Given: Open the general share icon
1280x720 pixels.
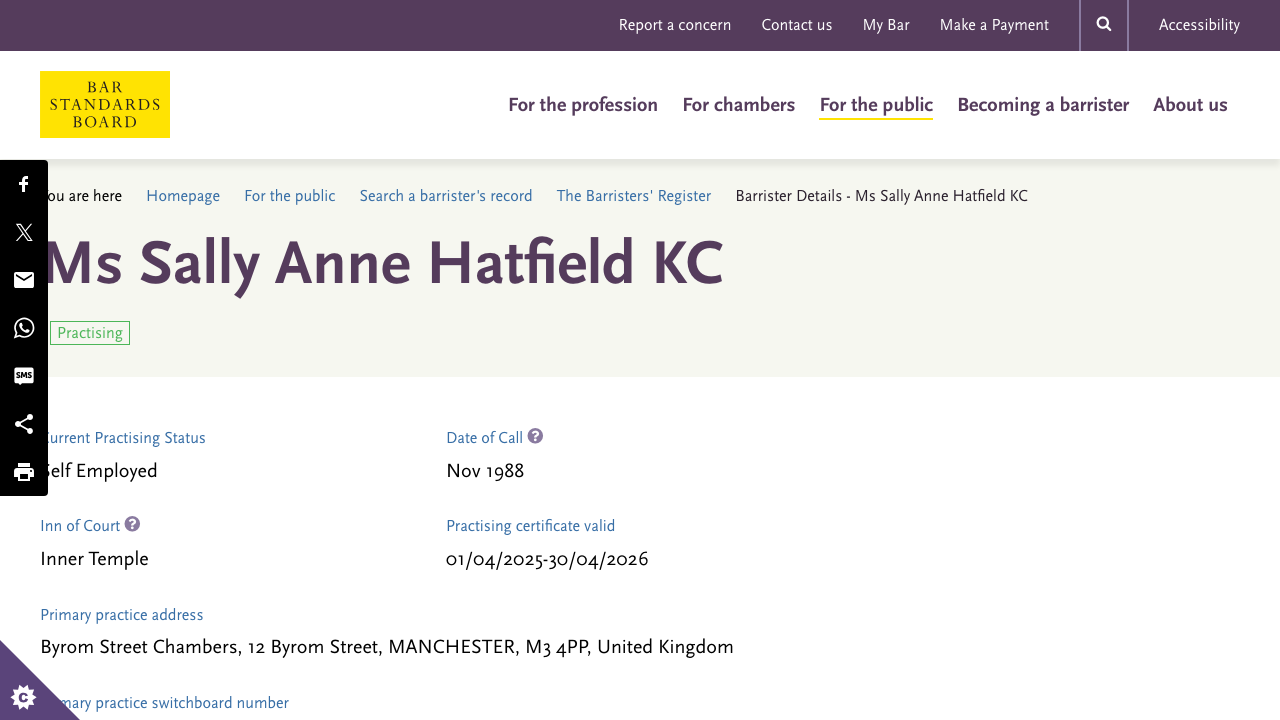Looking at the screenshot, I should point(24,424).
